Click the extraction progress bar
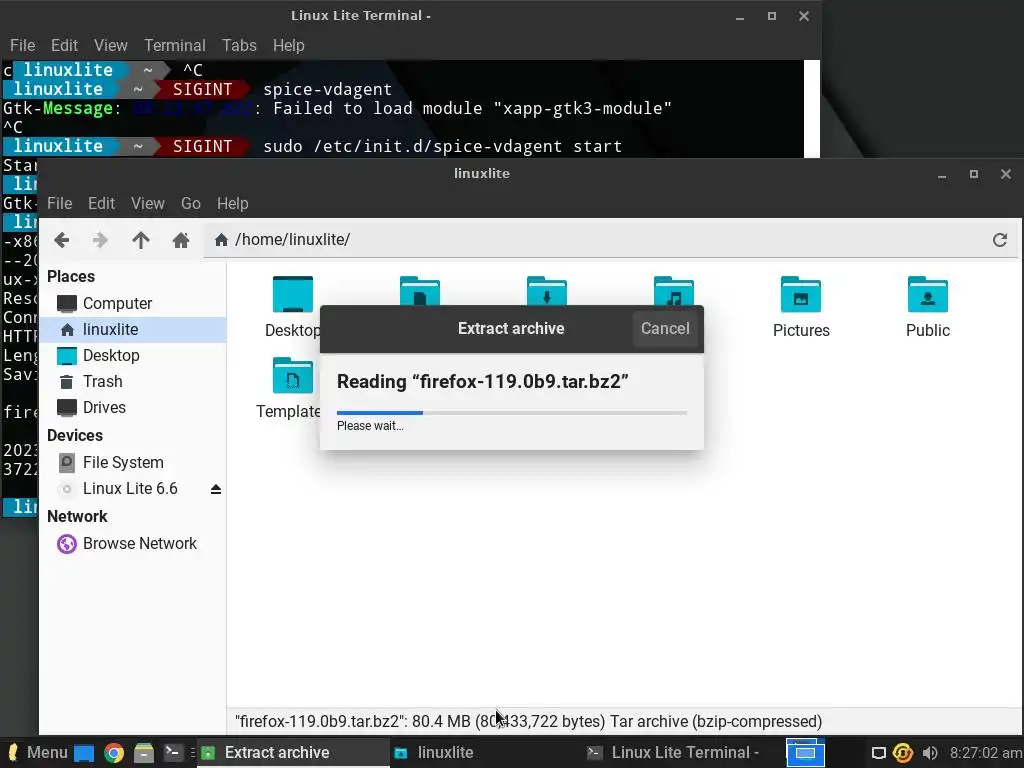This screenshot has width=1024, height=768. 512,413
